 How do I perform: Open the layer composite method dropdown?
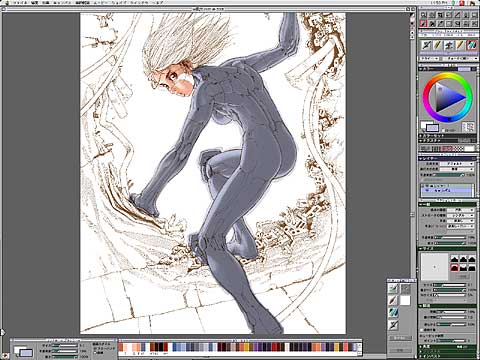[x=456, y=164]
